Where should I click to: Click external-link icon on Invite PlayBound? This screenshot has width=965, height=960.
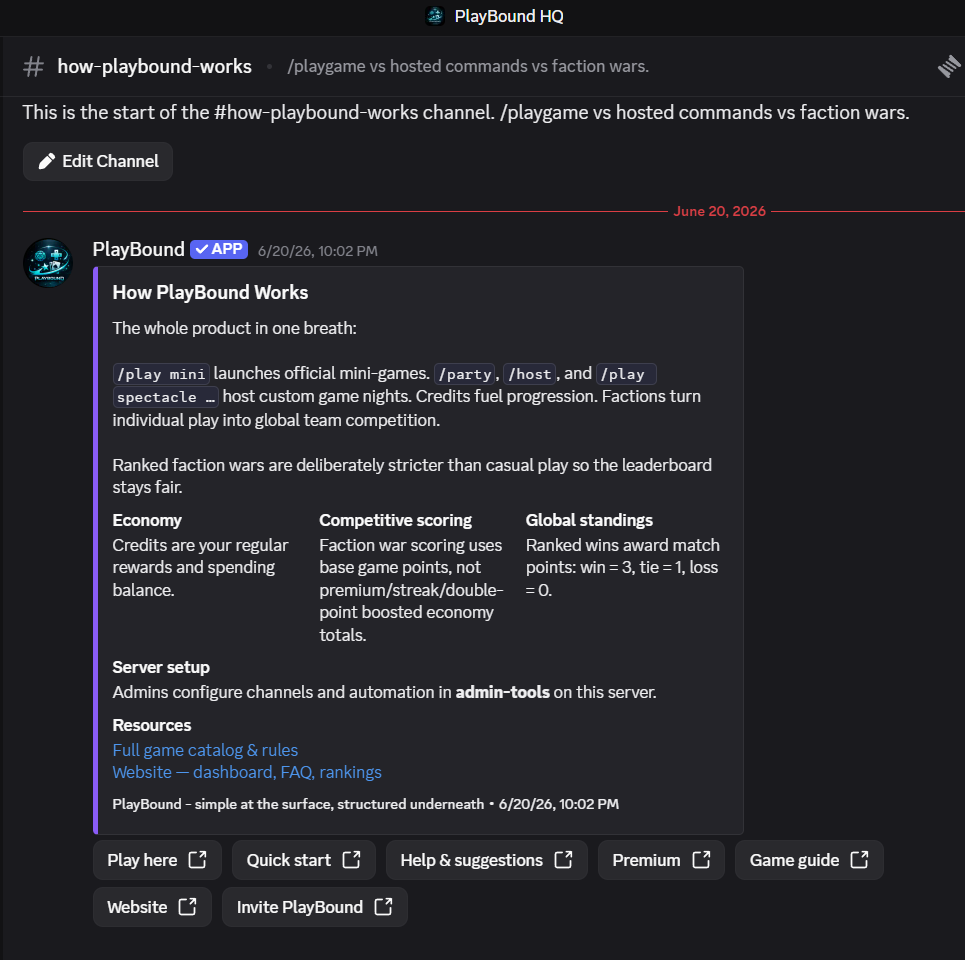[383, 907]
